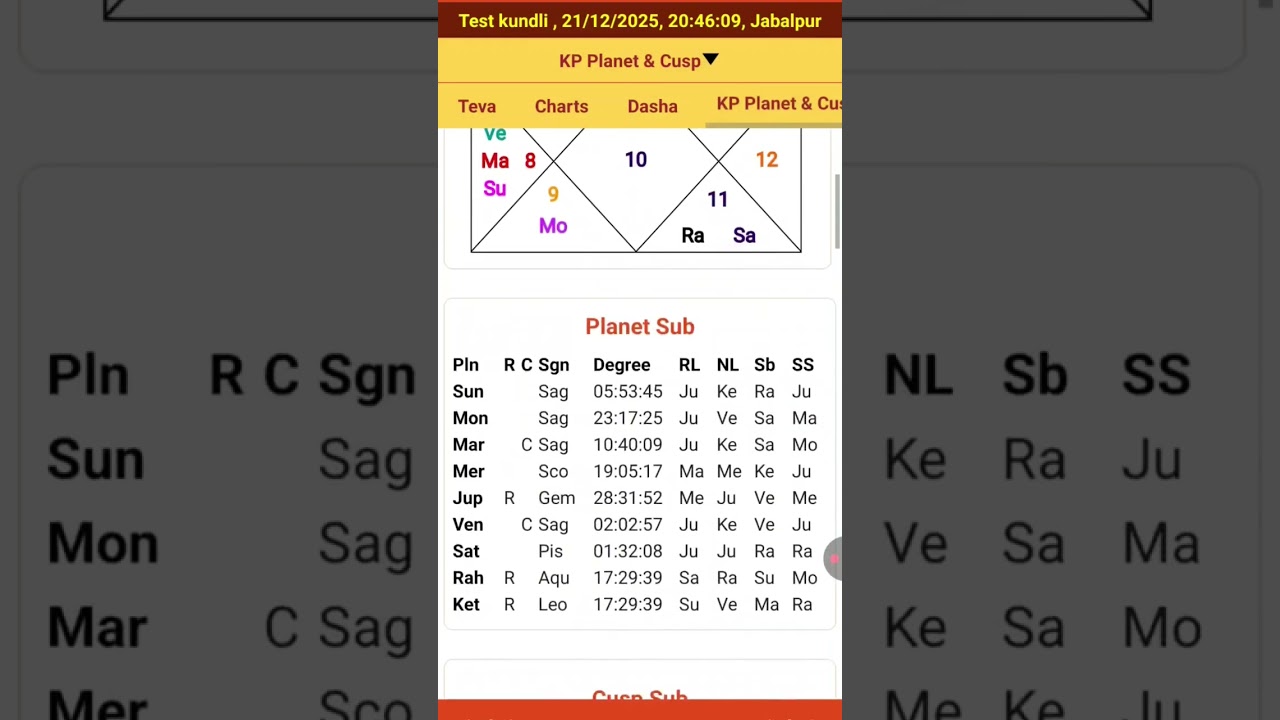The height and width of the screenshot is (720, 1280).
Task: Click Sa planet in chart
Action: click(x=744, y=236)
